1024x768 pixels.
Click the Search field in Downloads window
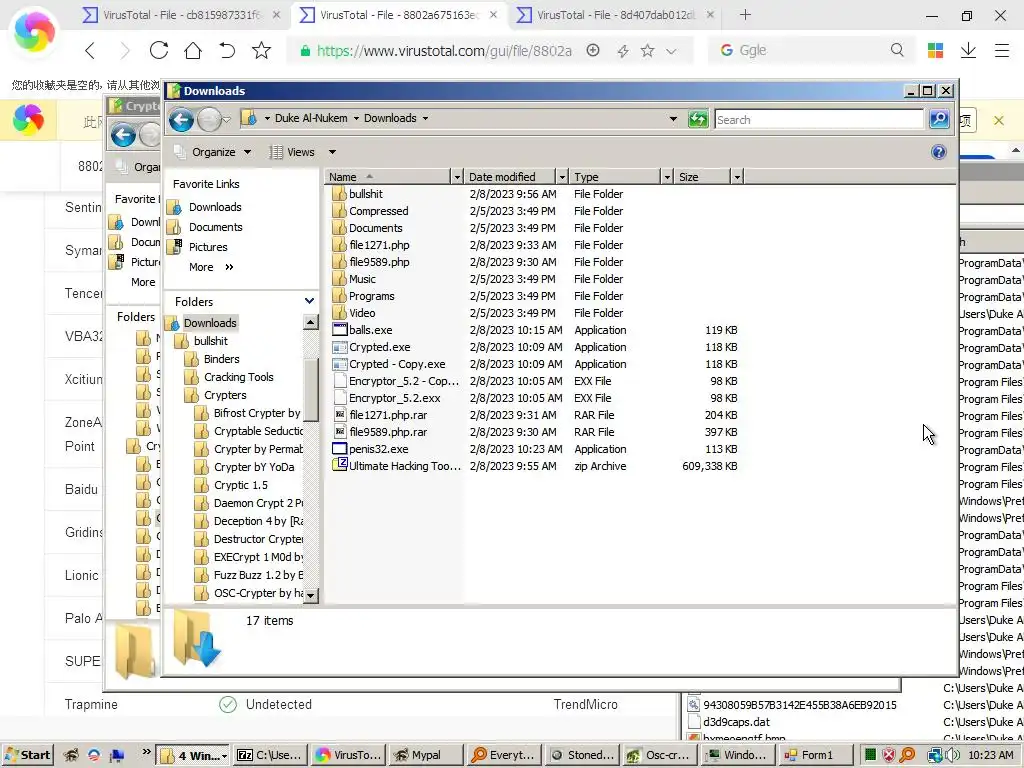[x=819, y=120]
